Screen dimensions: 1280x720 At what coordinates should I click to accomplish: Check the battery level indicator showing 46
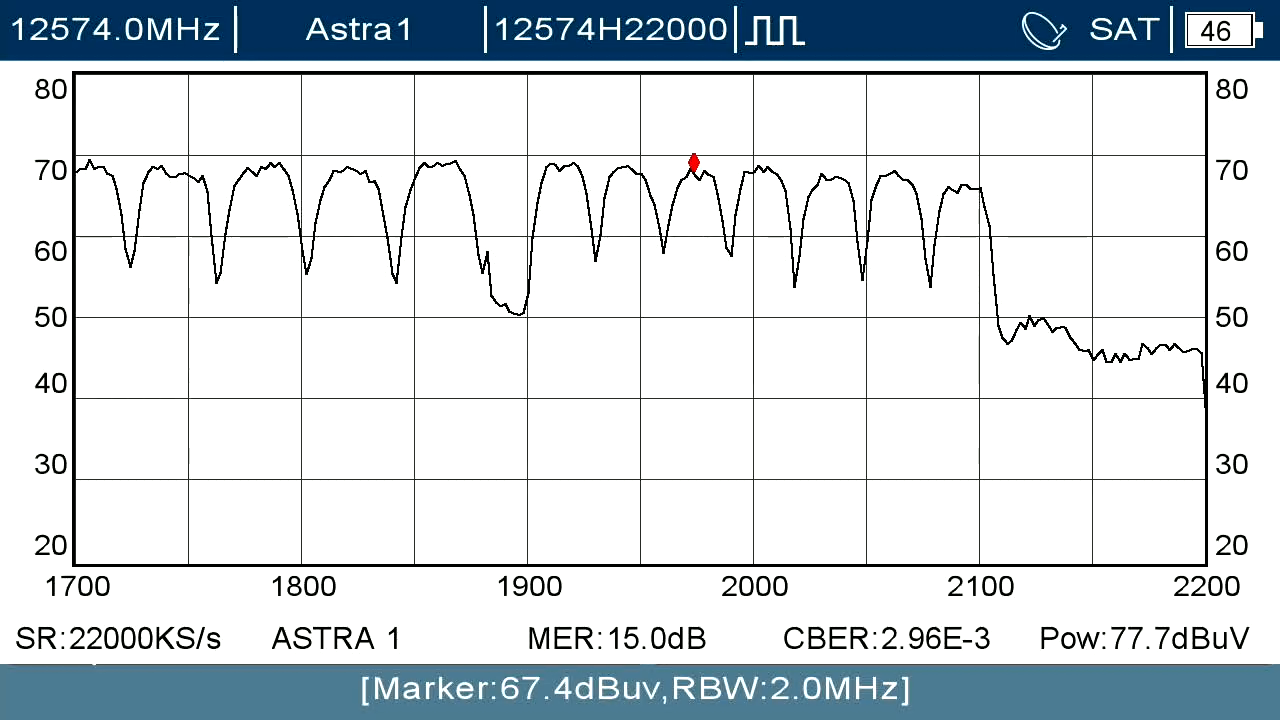coord(1223,31)
